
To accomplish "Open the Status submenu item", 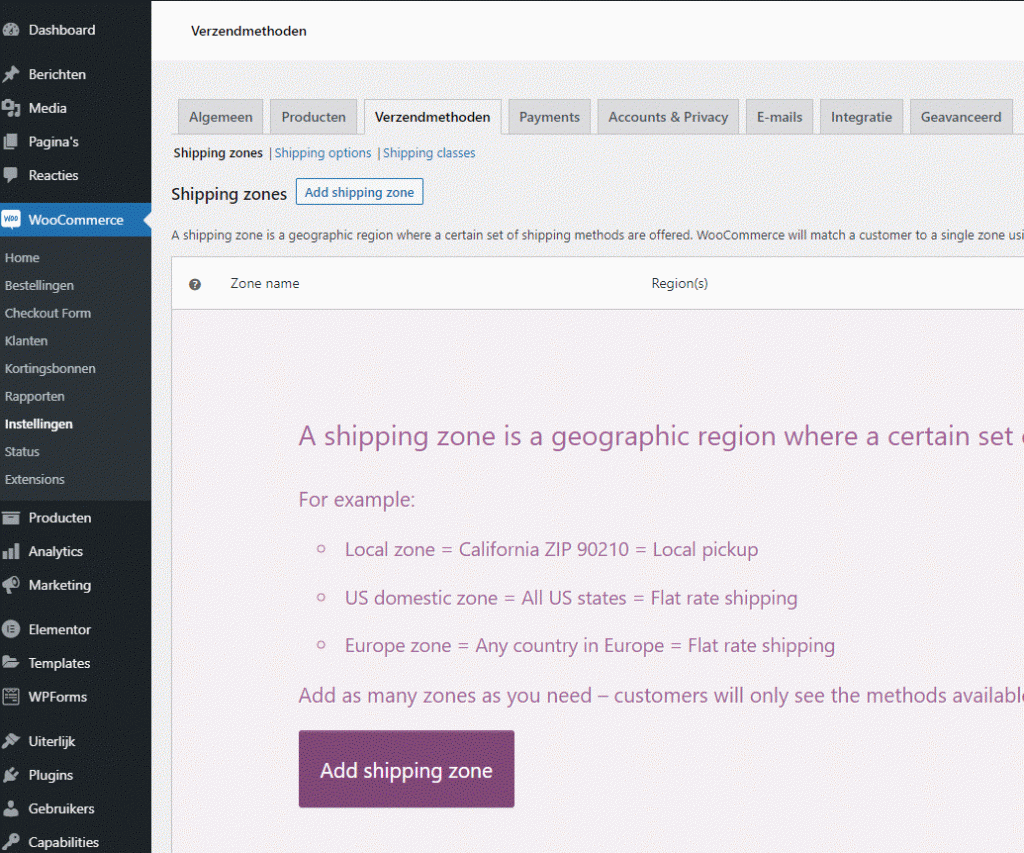I will coord(22,452).
